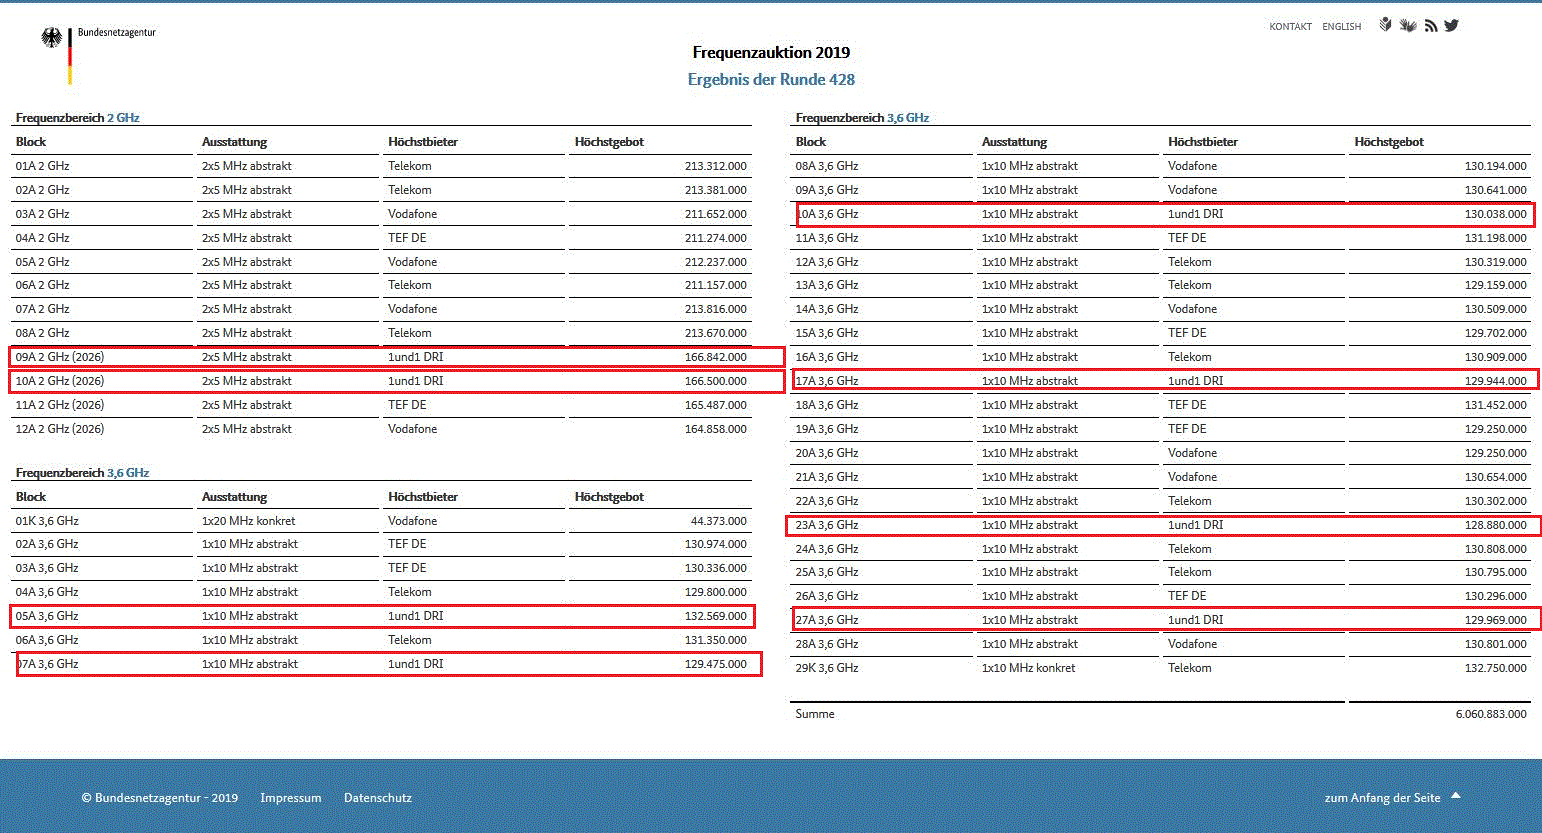
Task: Select the bid value 130.974.000
Action: 716,544
